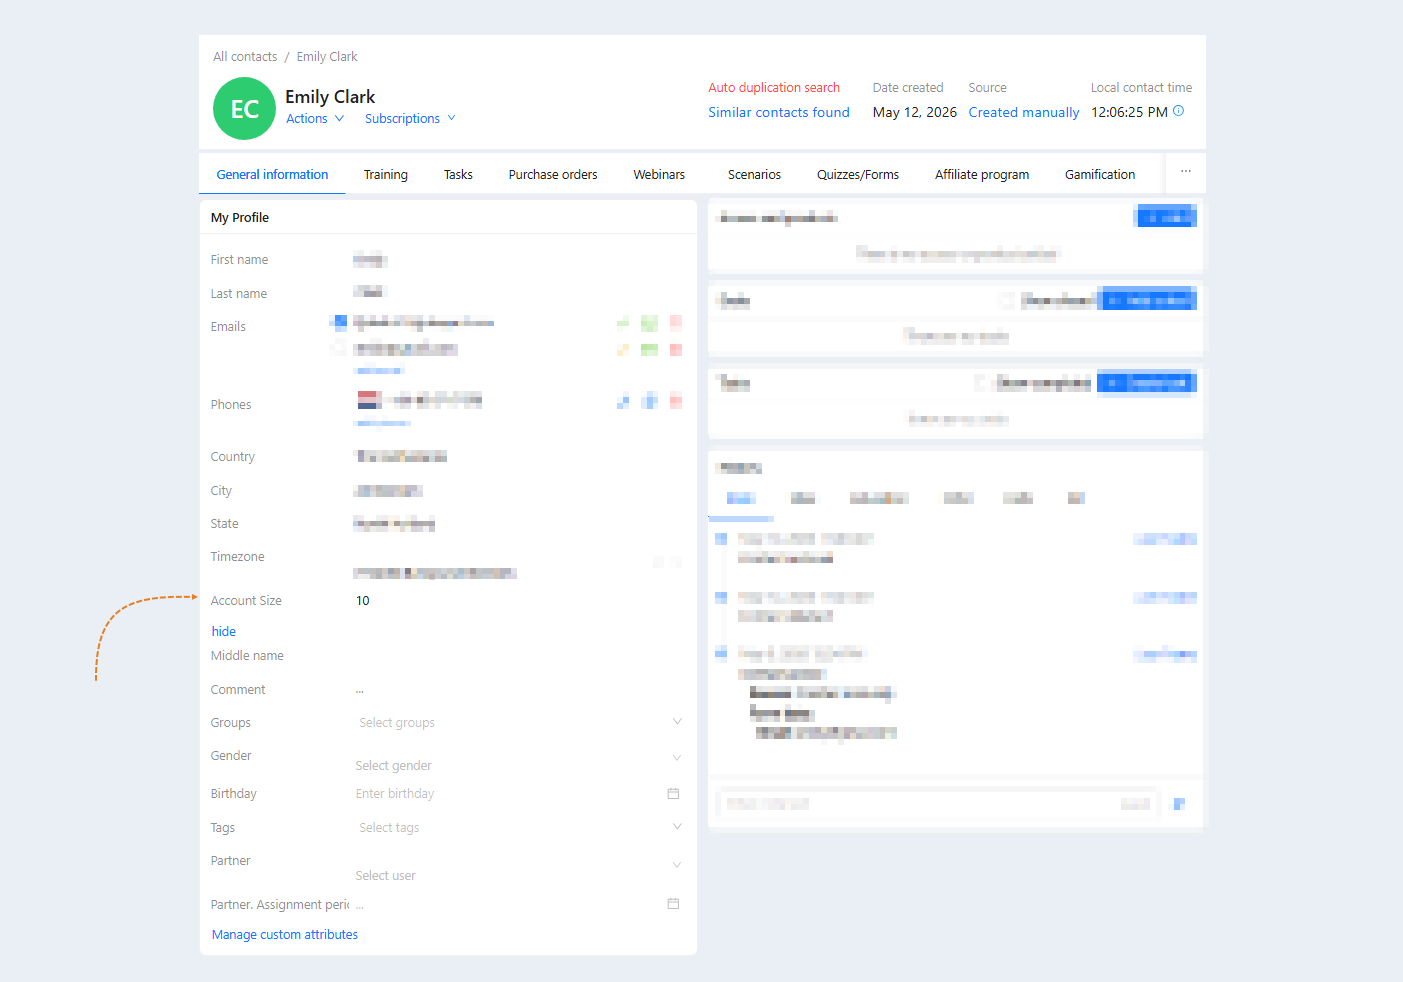Open the Quizzes/Forms tab
This screenshot has height=982, width=1403.
pos(858,174)
